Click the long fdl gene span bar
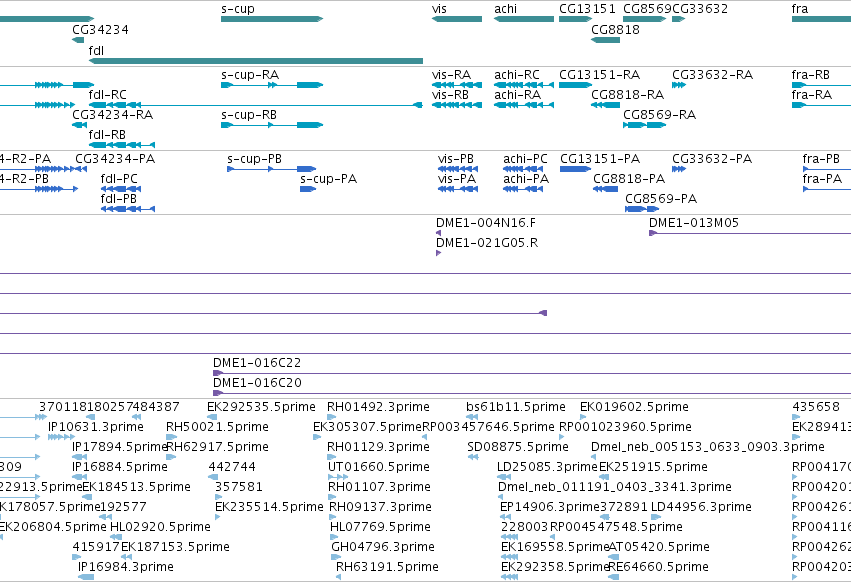851x582 pixels. pos(256,61)
